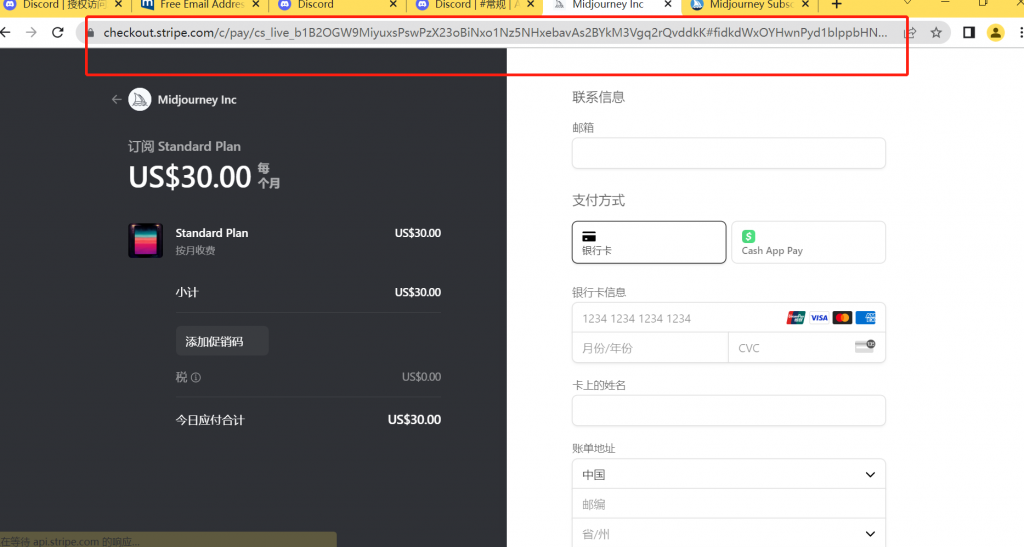Click the lock icon in the address bar
The width and height of the screenshot is (1024, 547).
tap(91, 33)
